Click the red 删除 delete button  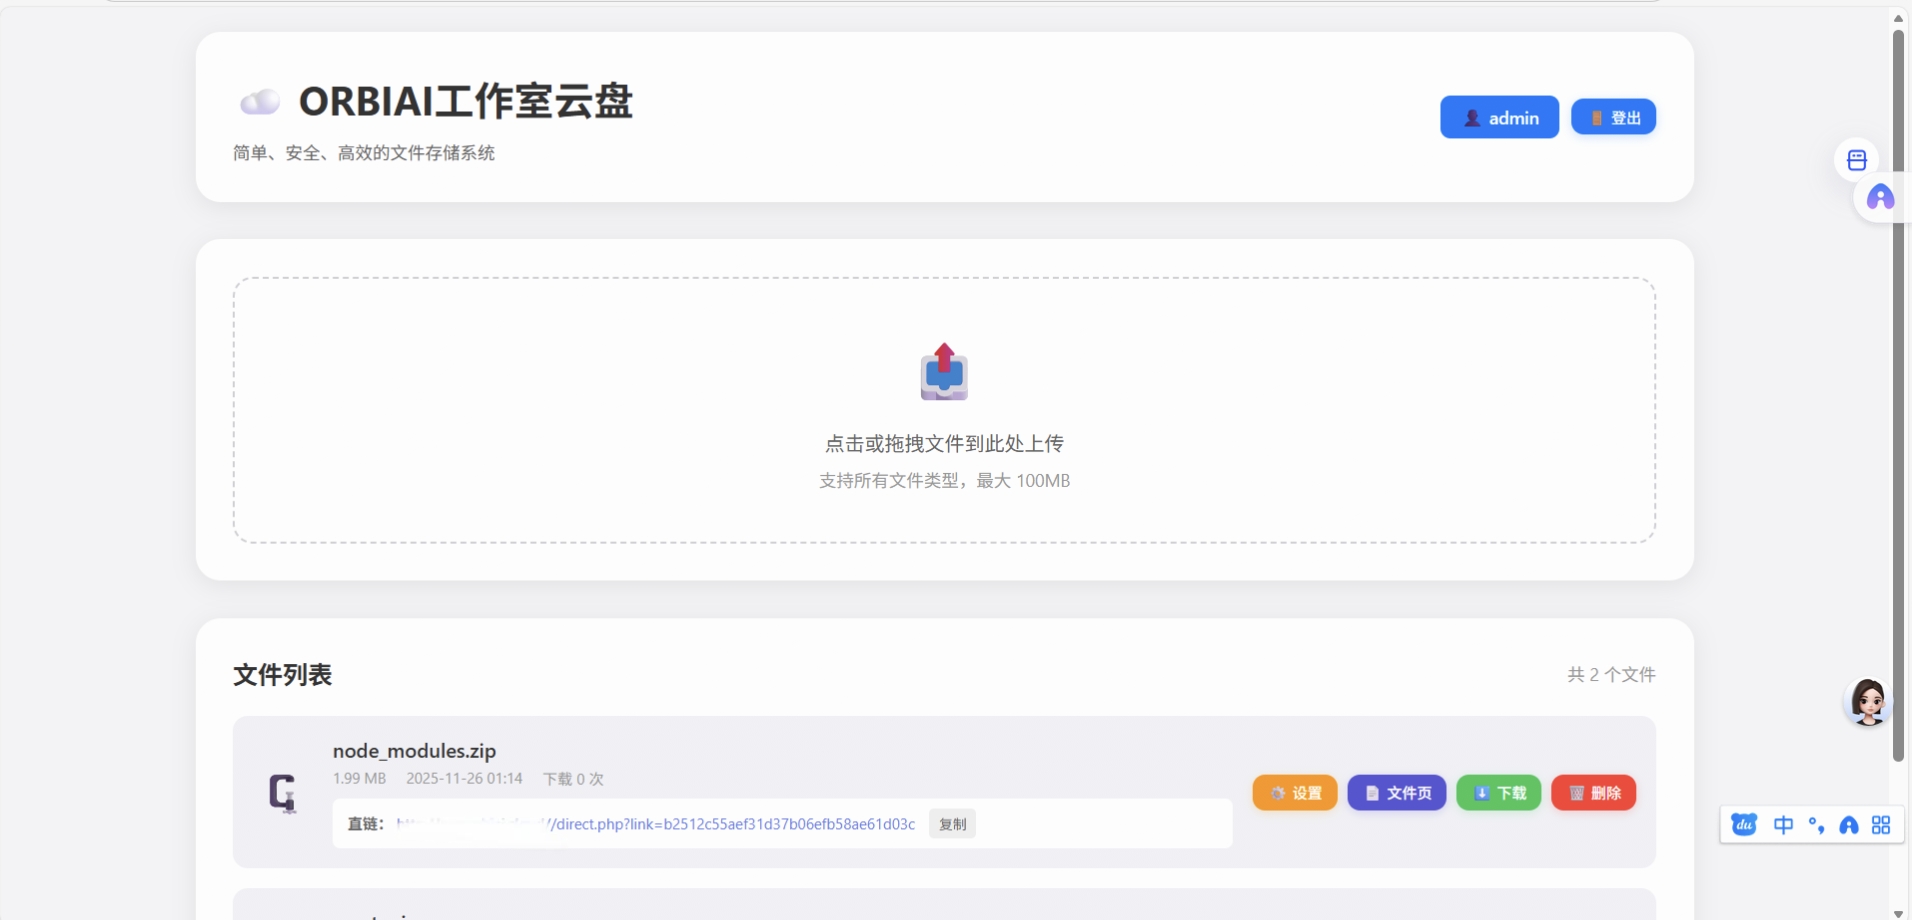coord(1593,792)
